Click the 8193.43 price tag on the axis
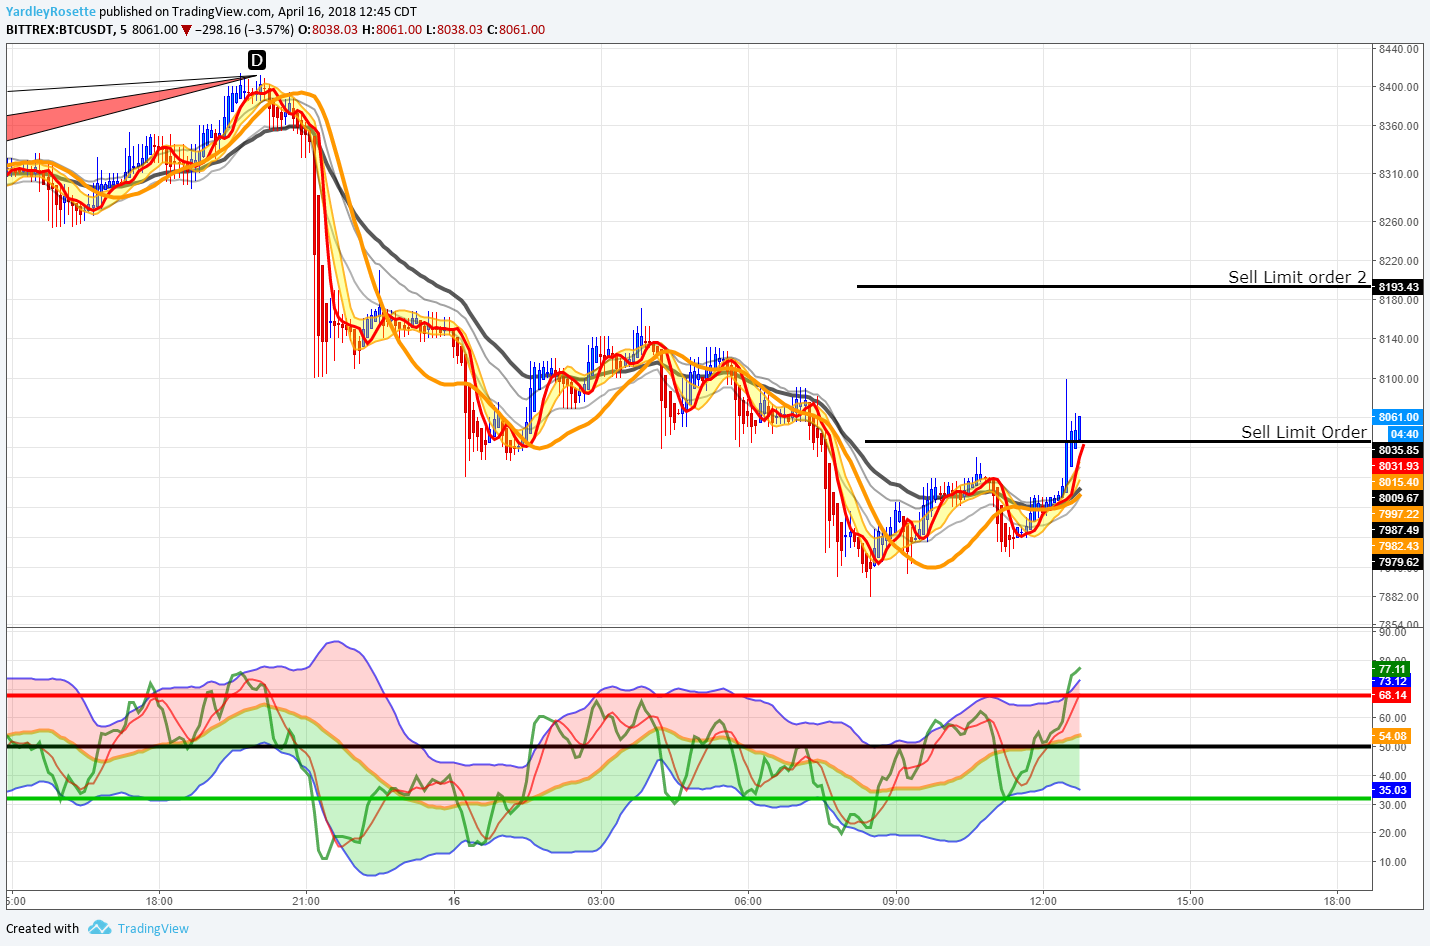The width and height of the screenshot is (1430, 946). pos(1398,287)
